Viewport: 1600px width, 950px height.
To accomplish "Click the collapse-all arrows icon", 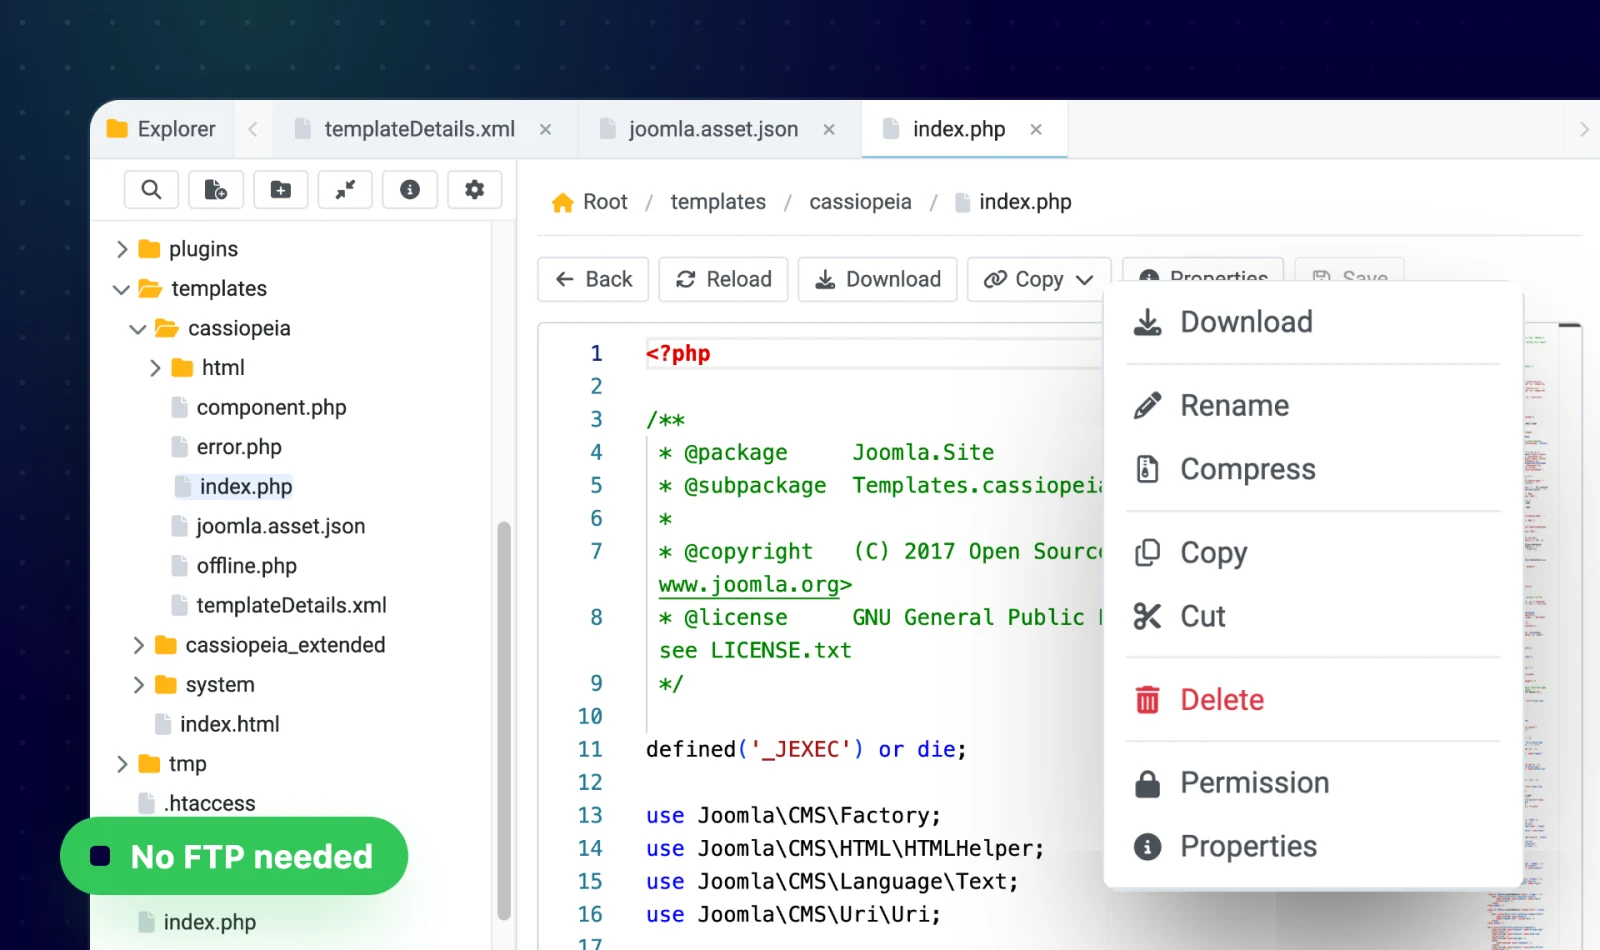I will click(345, 189).
